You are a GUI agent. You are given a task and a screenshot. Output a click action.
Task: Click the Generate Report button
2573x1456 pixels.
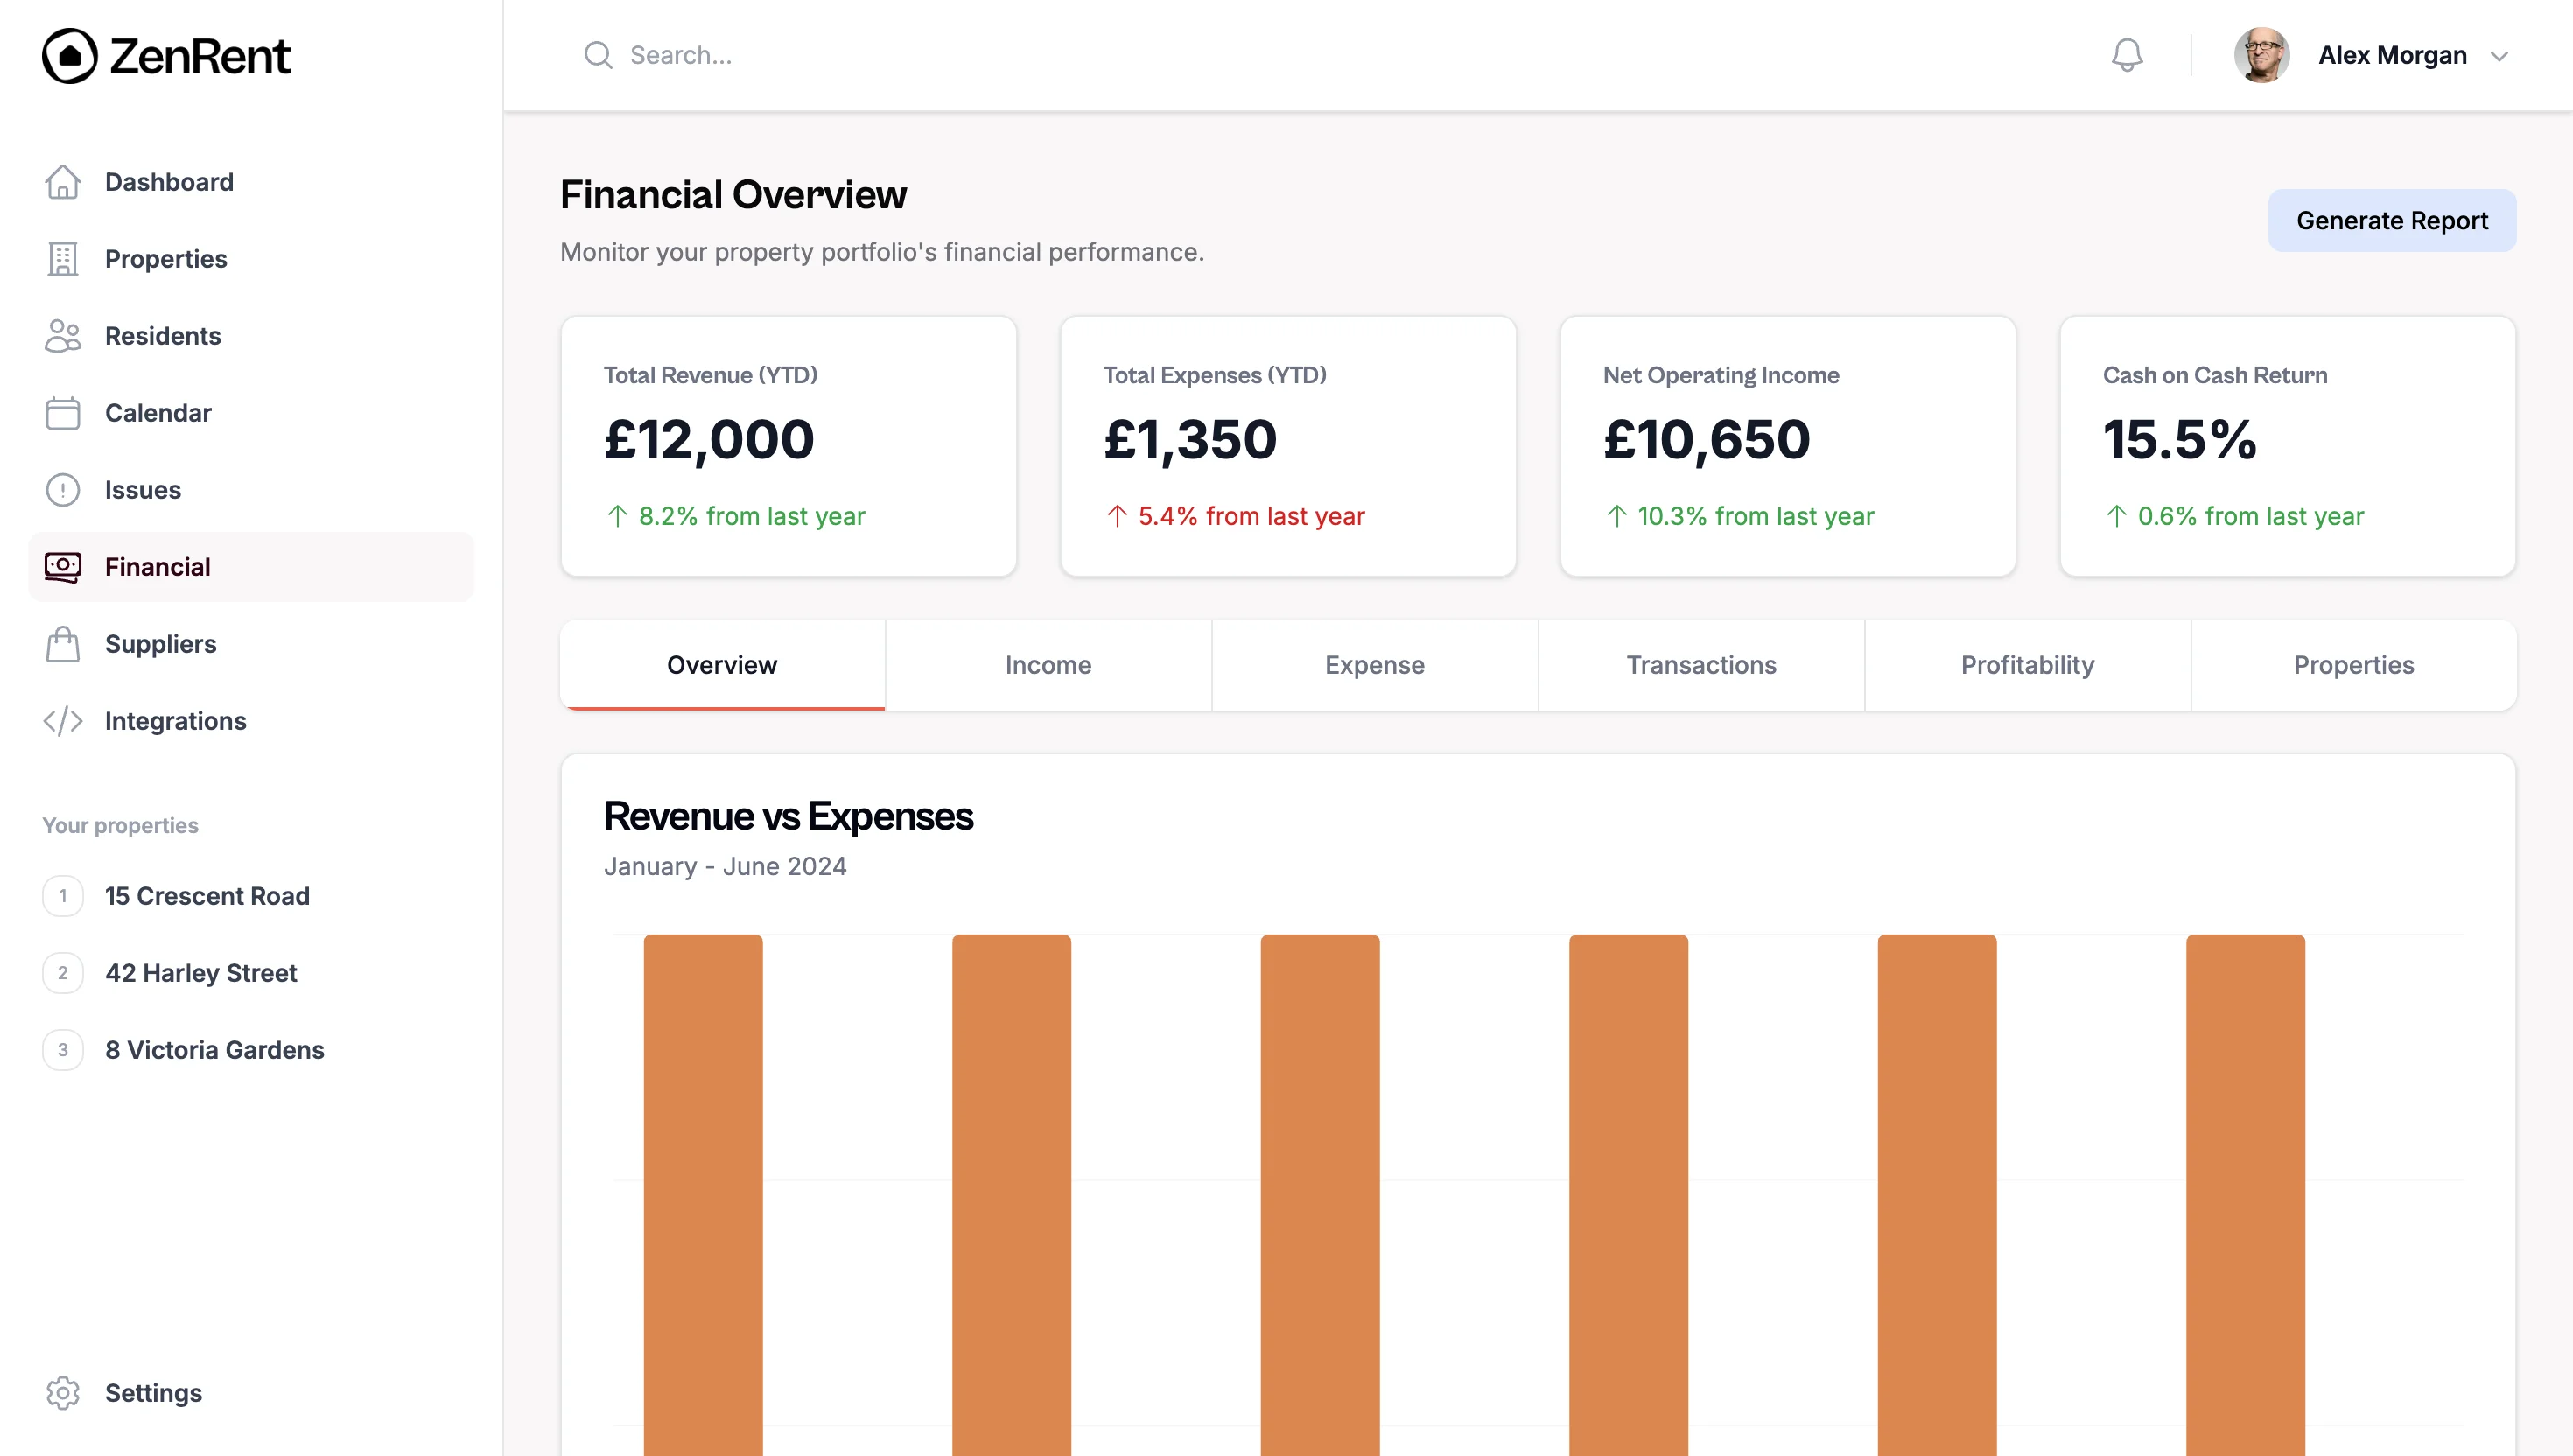pyautogui.click(x=2392, y=221)
